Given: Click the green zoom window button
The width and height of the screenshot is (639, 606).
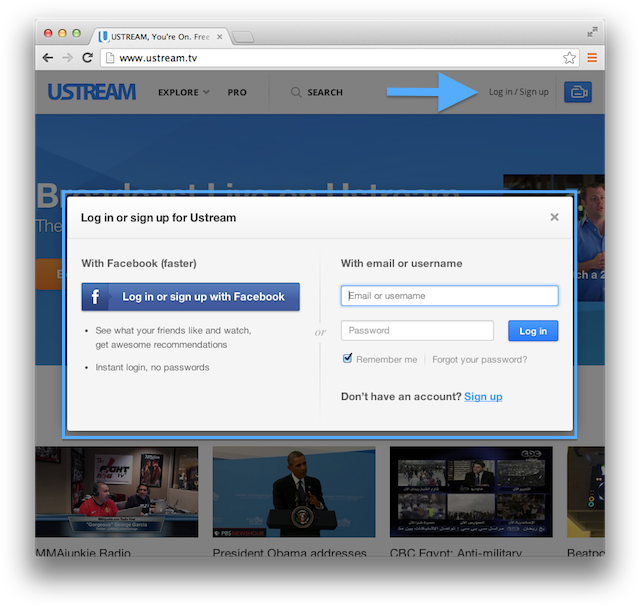Looking at the screenshot, I should tap(76, 33).
